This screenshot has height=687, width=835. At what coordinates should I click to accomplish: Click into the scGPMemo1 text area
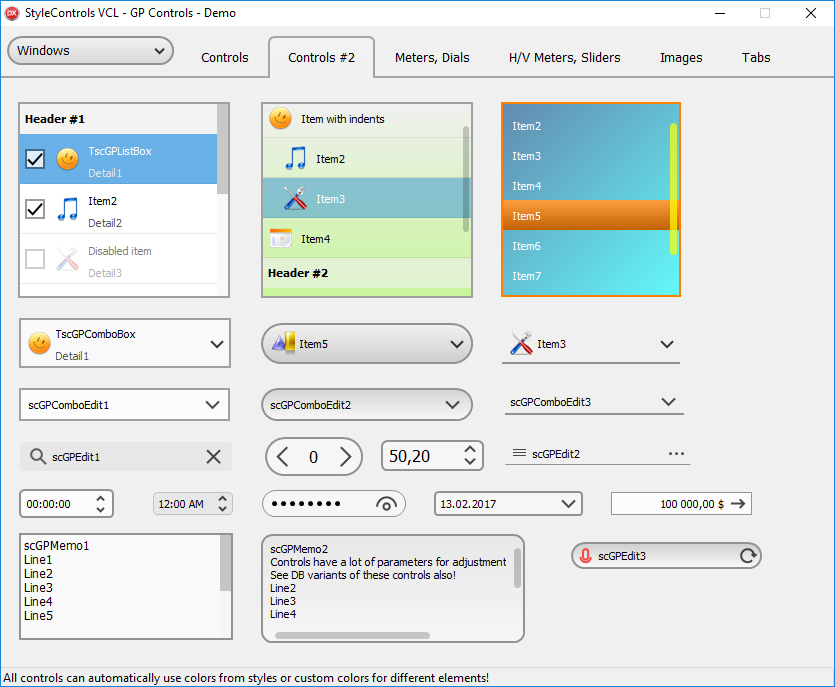pyautogui.click(x=120, y=586)
